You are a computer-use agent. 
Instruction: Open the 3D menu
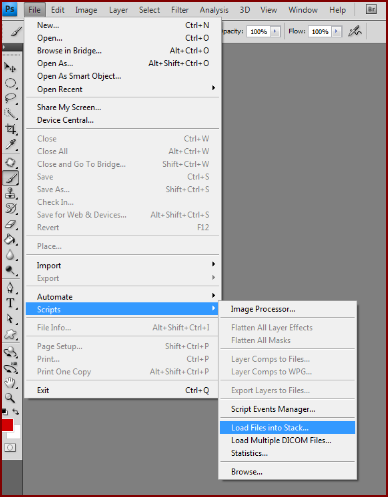click(x=245, y=10)
